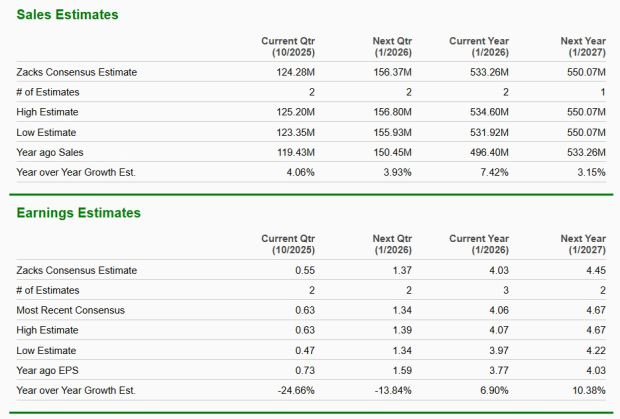Select the 4.45 next year consensus EPS

point(594,270)
